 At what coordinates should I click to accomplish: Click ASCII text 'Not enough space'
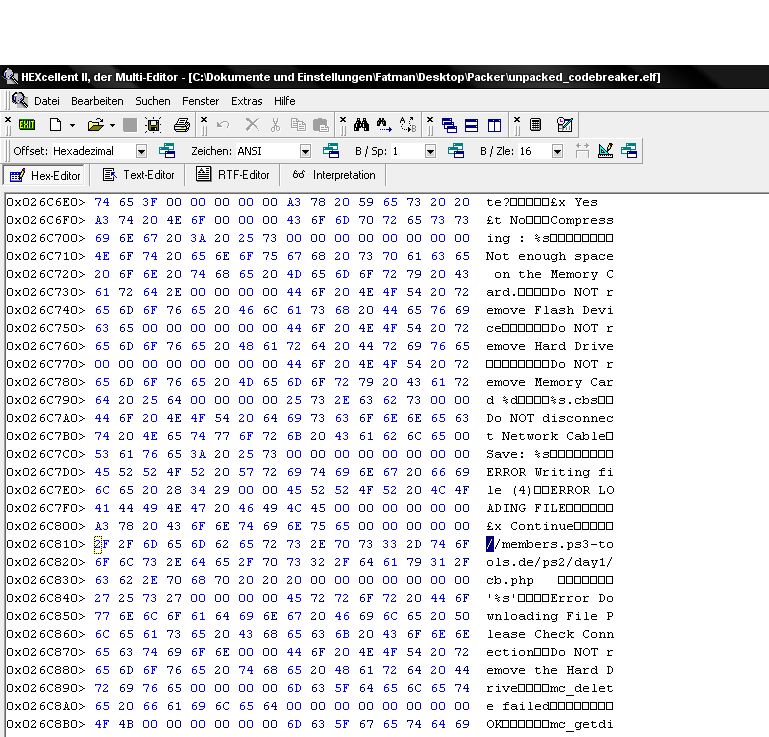pos(549,256)
